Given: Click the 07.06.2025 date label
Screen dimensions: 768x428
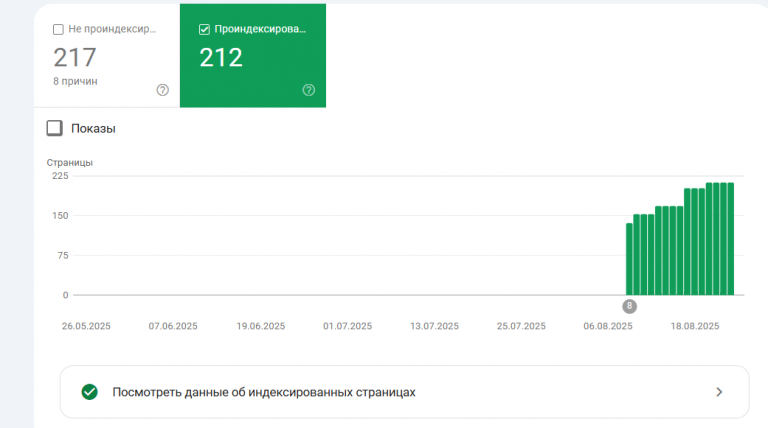Looking at the screenshot, I should (173, 326).
